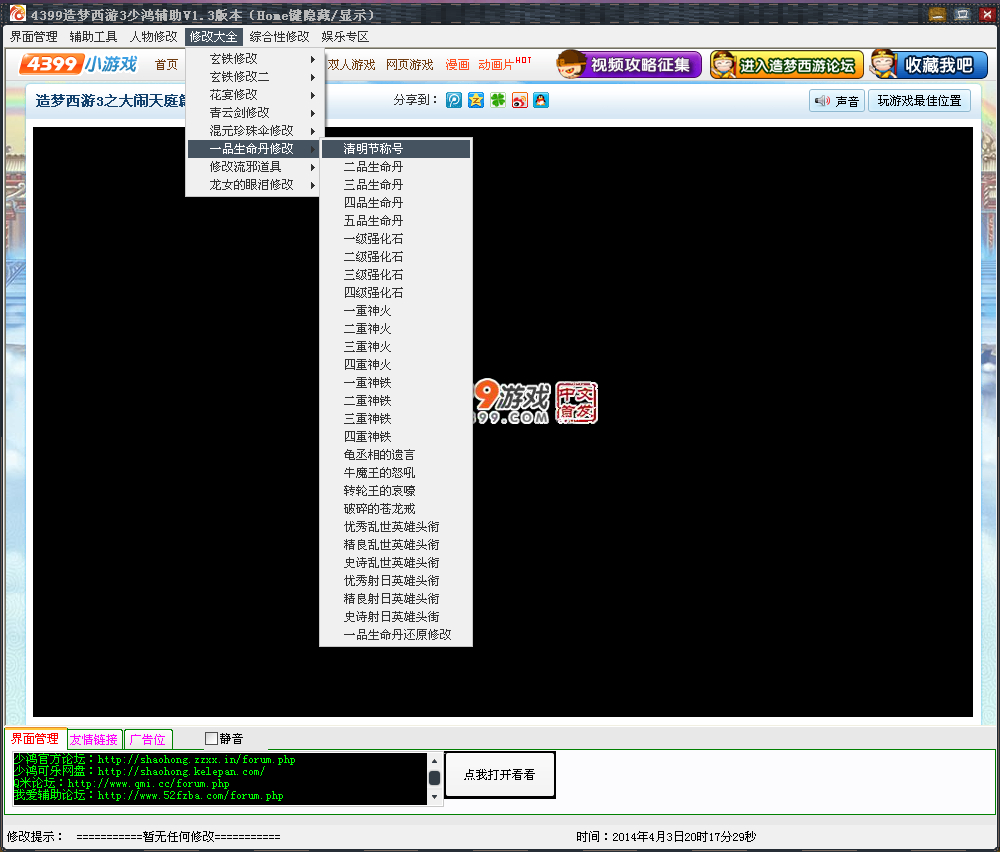1000x852 pixels.
Task: Click the links box scroll-down arrow
Action: [x=434, y=797]
